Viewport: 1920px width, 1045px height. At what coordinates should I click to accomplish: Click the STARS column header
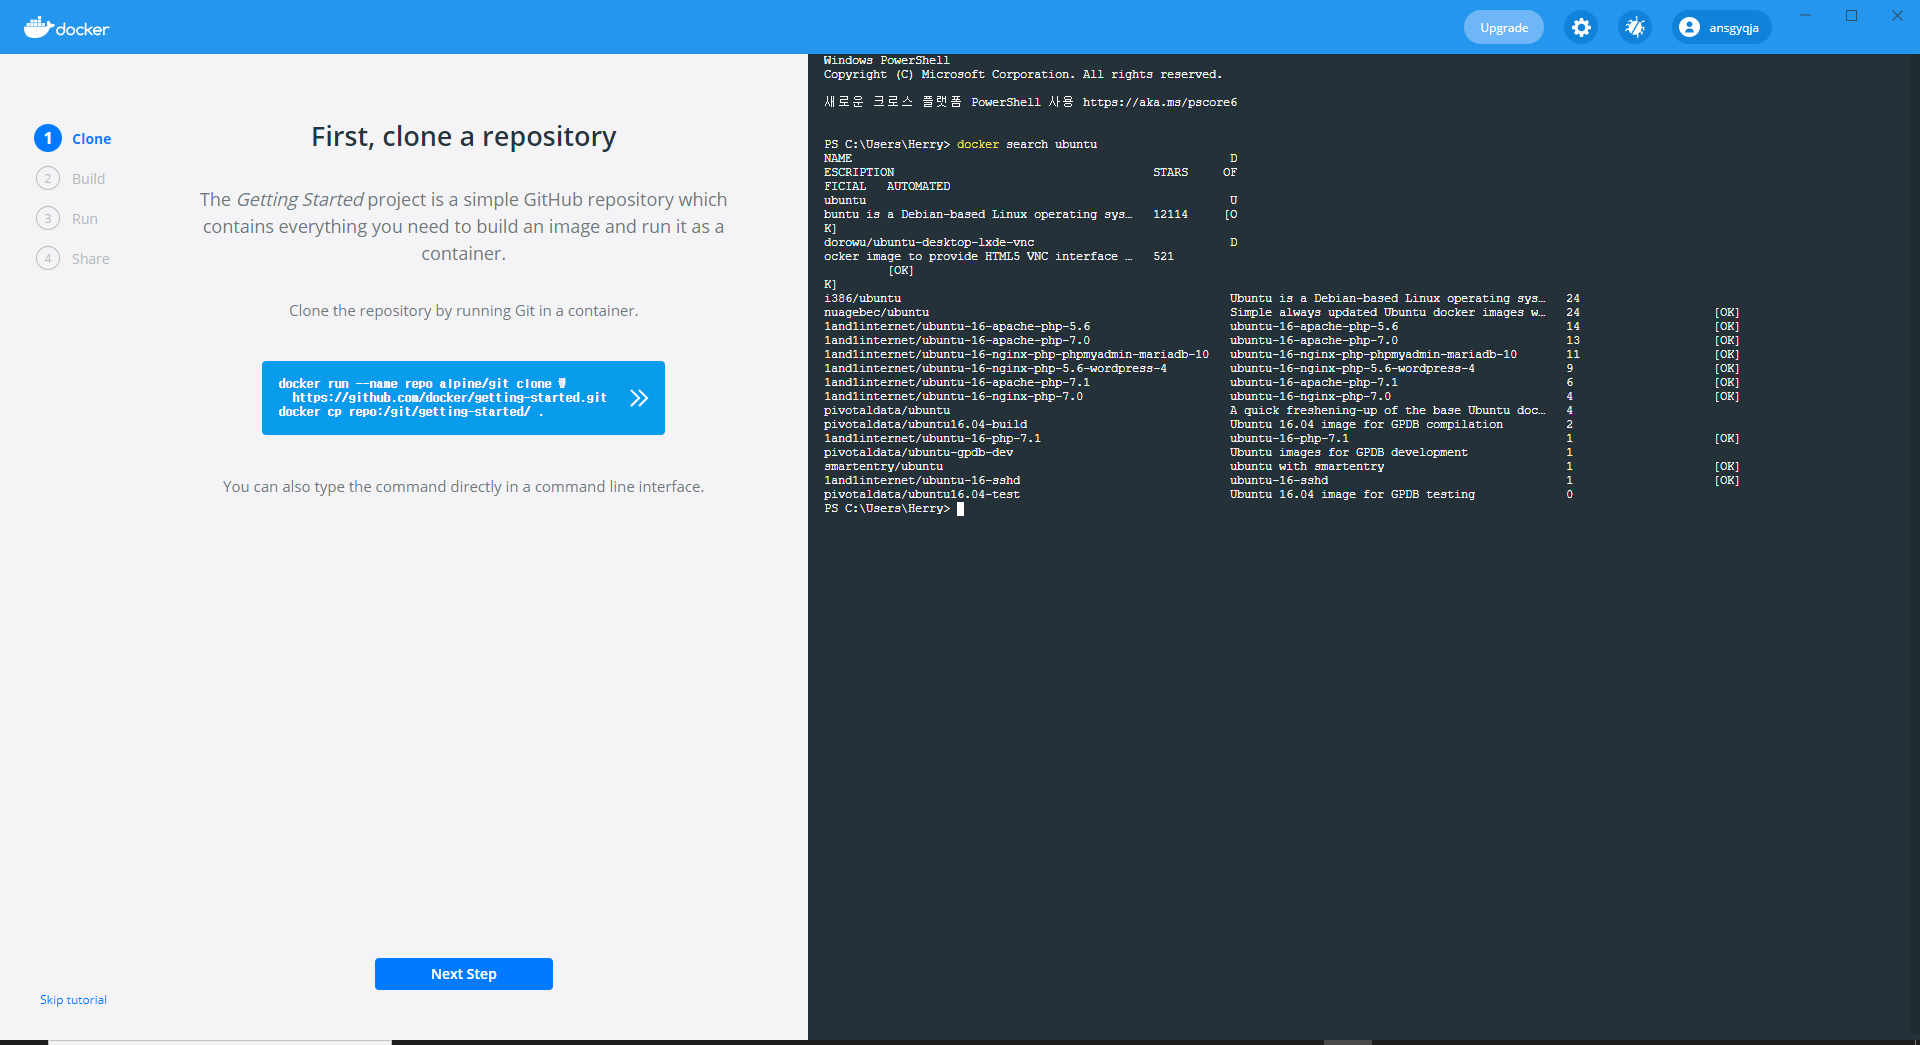coord(1170,172)
